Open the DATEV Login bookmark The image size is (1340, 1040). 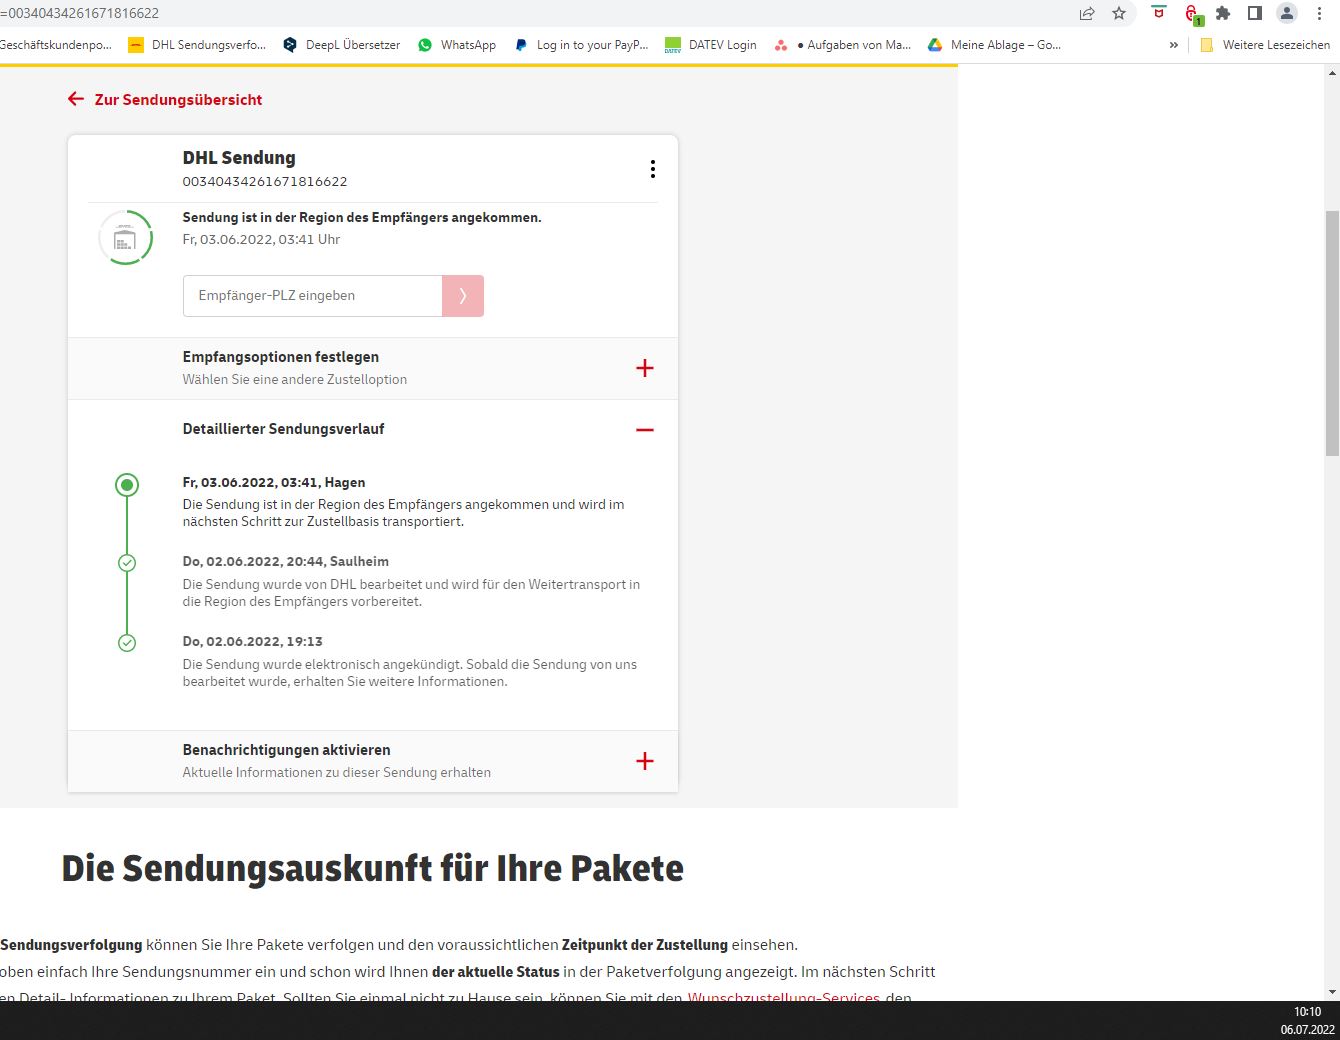coord(711,45)
